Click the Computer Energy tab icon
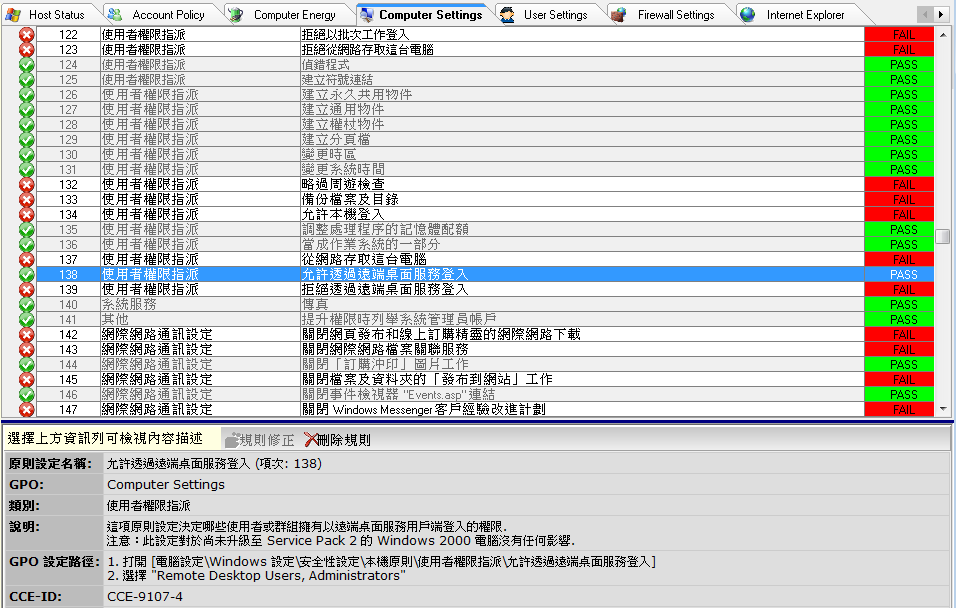 point(236,15)
